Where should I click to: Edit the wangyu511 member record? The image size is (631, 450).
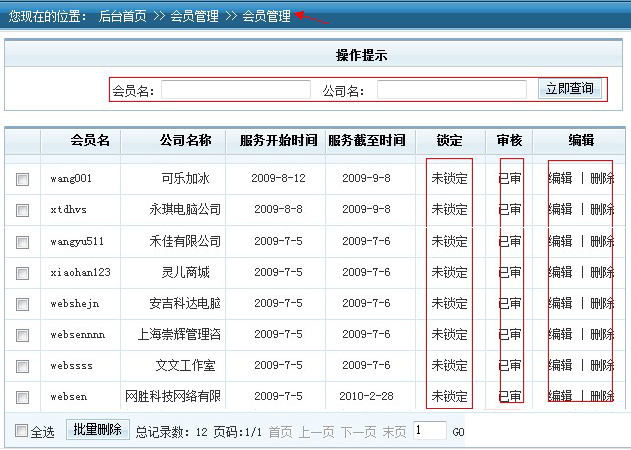coord(560,241)
